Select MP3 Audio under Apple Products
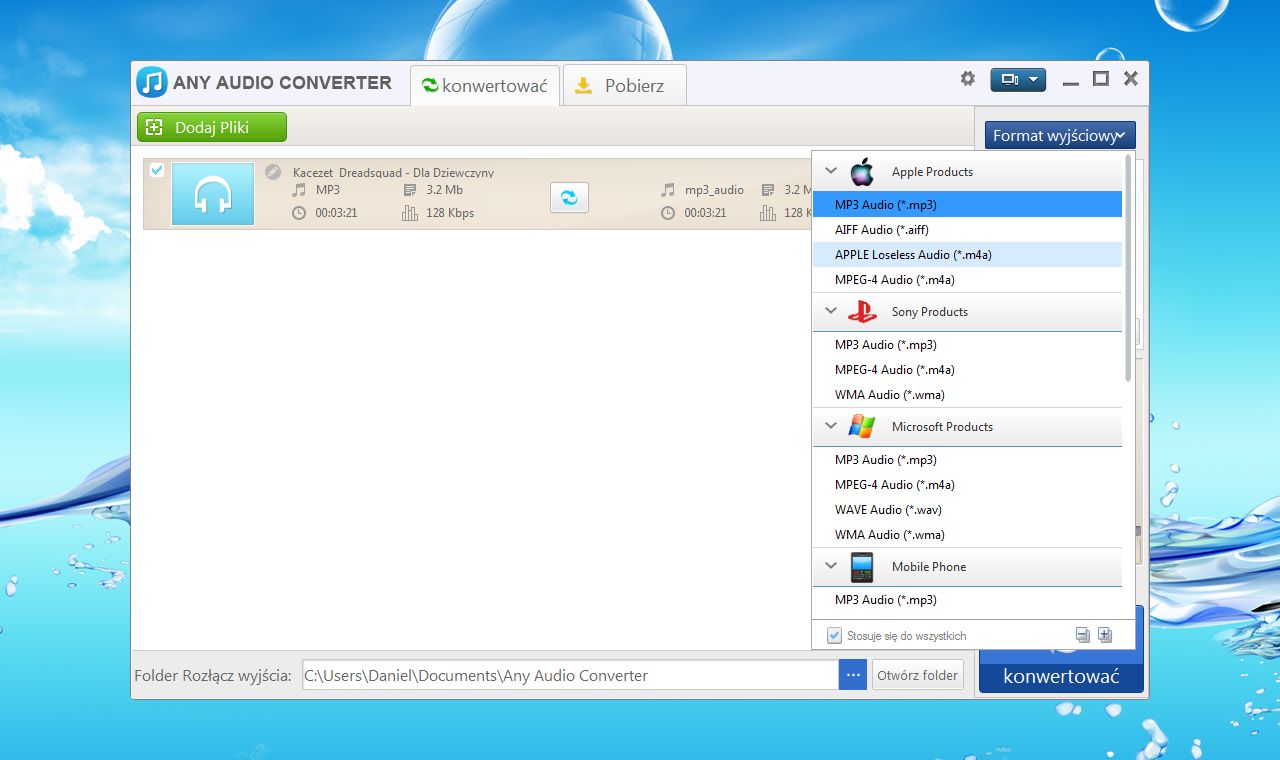 pyautogui.click(x=967, y=204)
